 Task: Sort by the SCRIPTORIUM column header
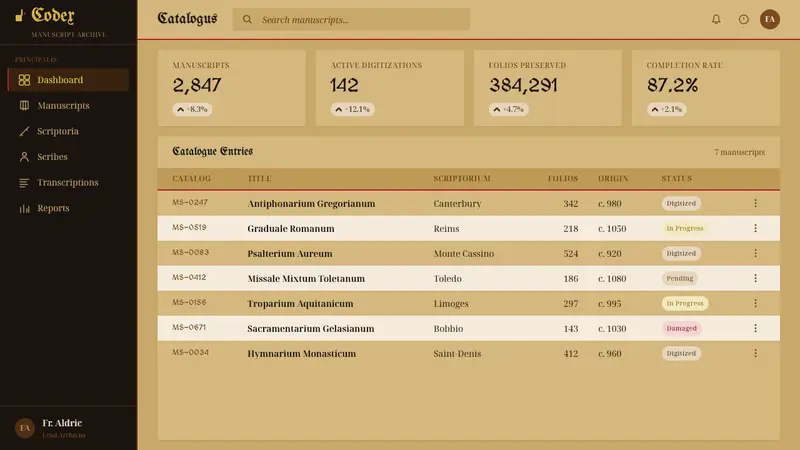[462, 179]
